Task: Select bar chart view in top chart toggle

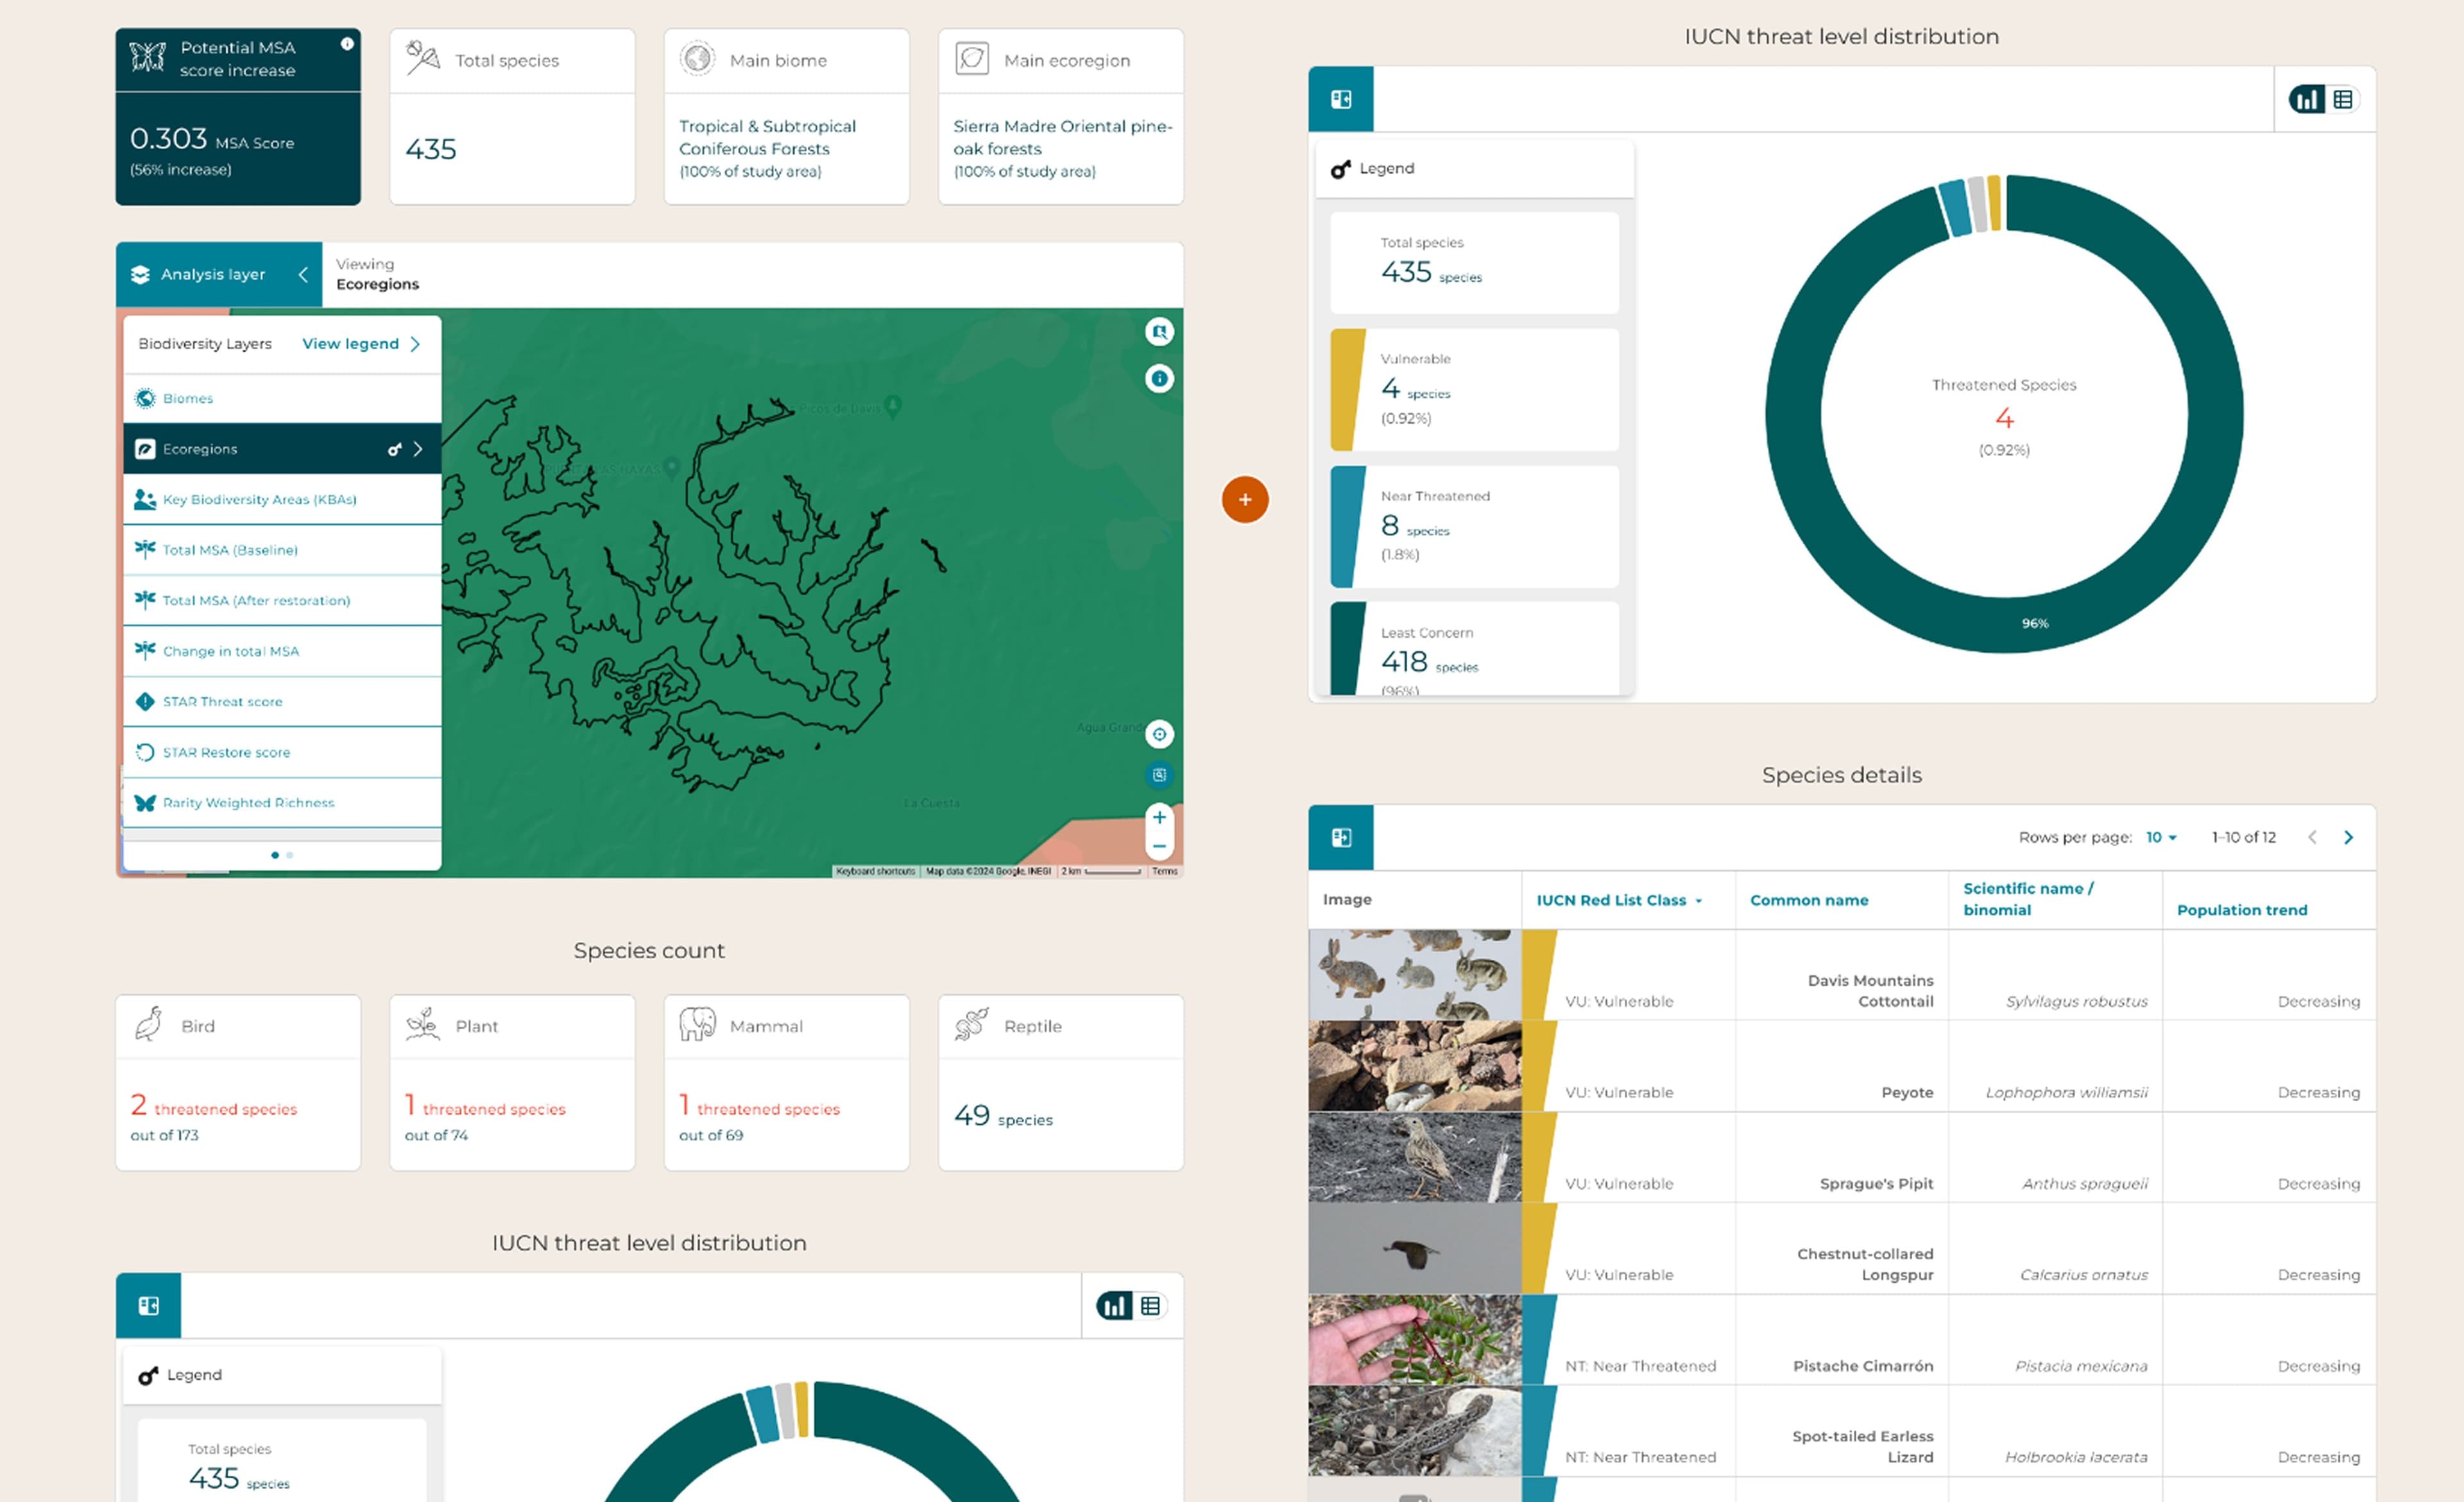Action: point(2308,99)
